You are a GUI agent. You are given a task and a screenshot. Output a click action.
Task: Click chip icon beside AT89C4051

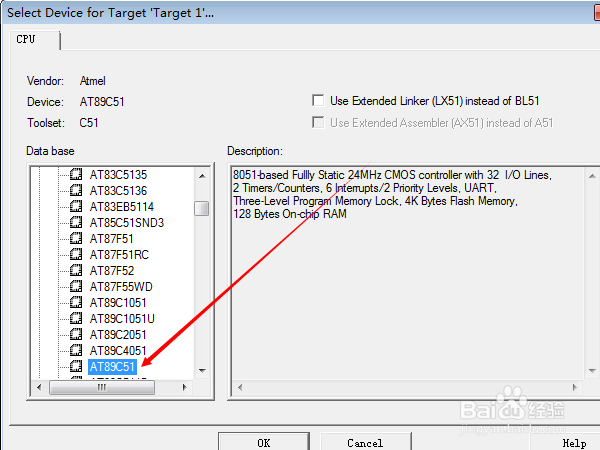coord(76,350)
